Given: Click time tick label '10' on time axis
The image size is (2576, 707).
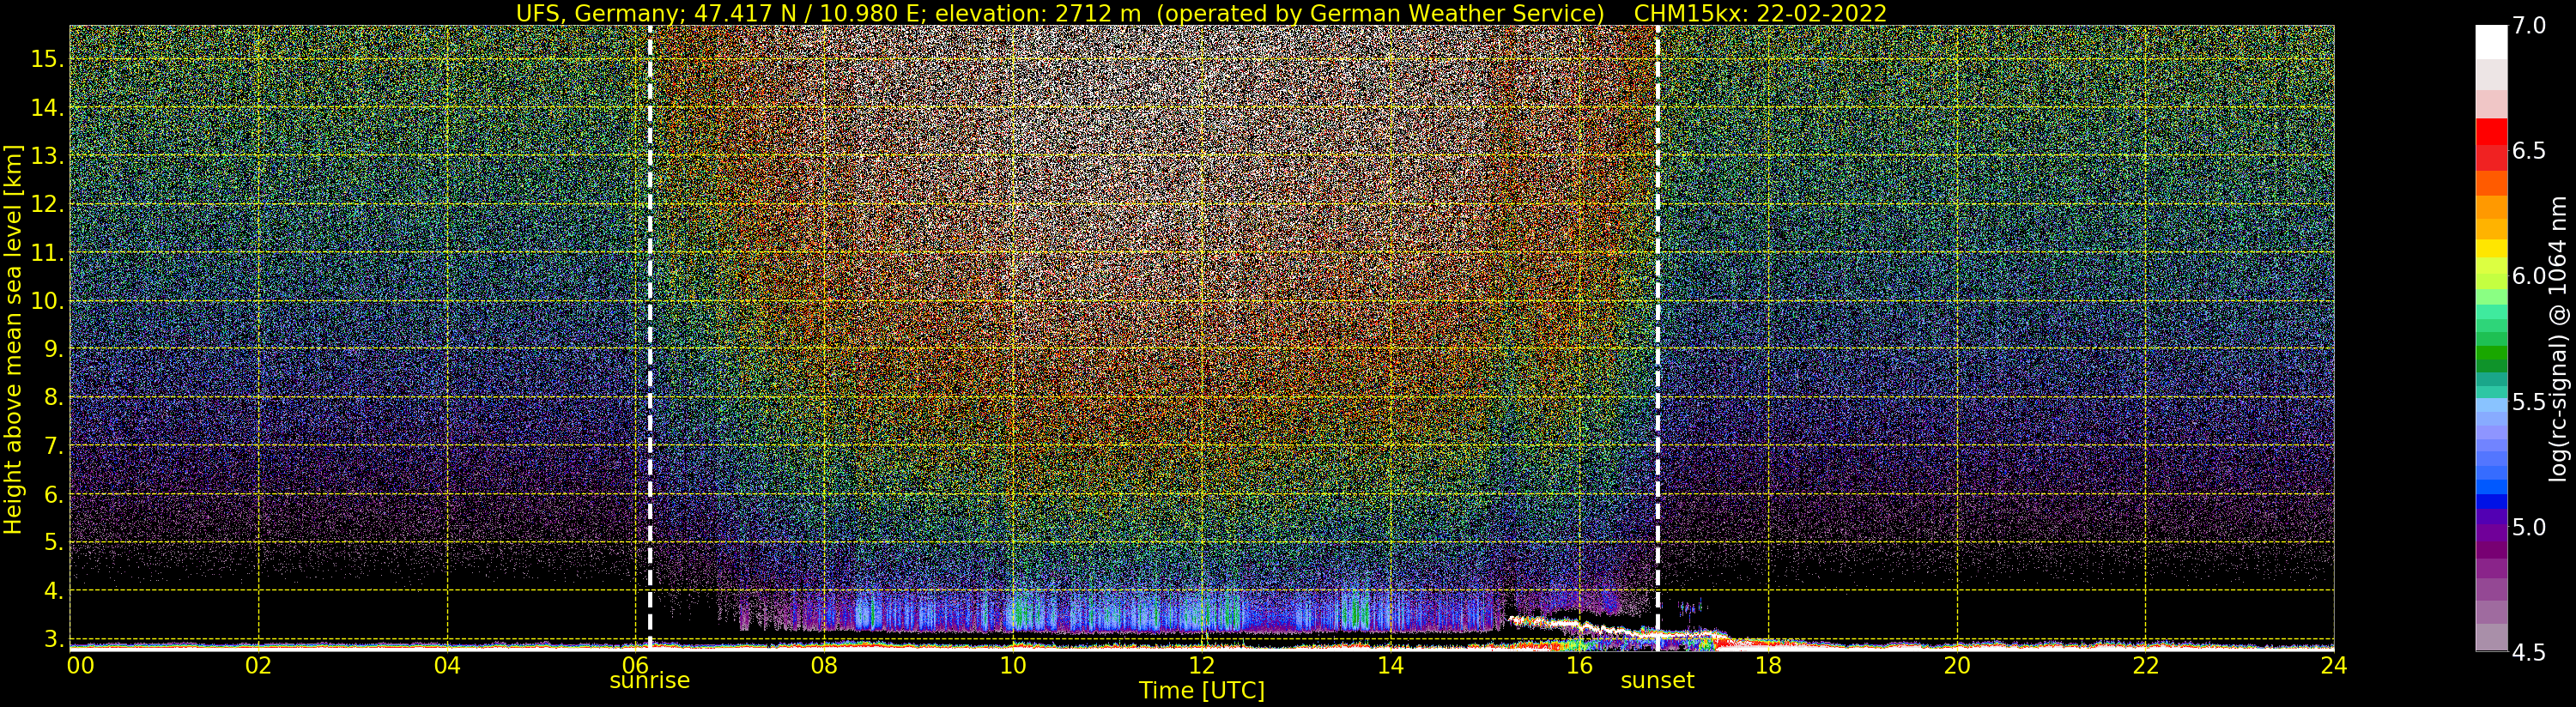Looking at the screenshot, I should click(1012, 665).
